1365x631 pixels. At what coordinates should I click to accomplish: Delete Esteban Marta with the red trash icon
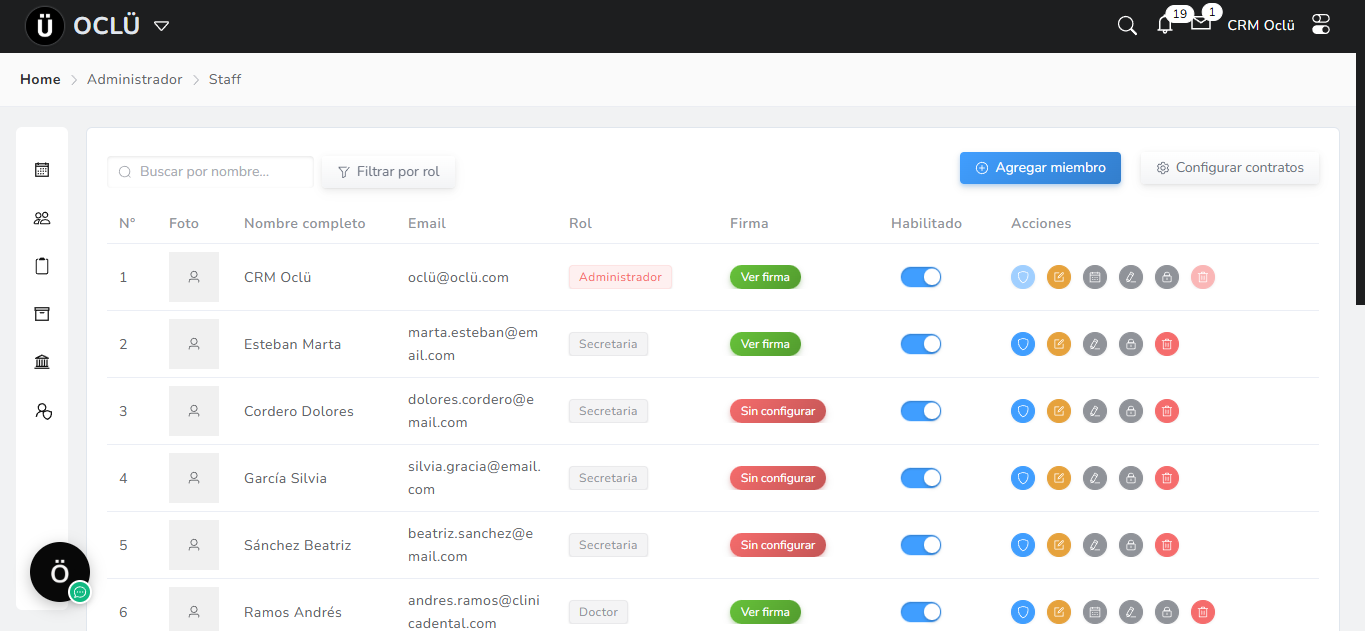click(1167, 344)
